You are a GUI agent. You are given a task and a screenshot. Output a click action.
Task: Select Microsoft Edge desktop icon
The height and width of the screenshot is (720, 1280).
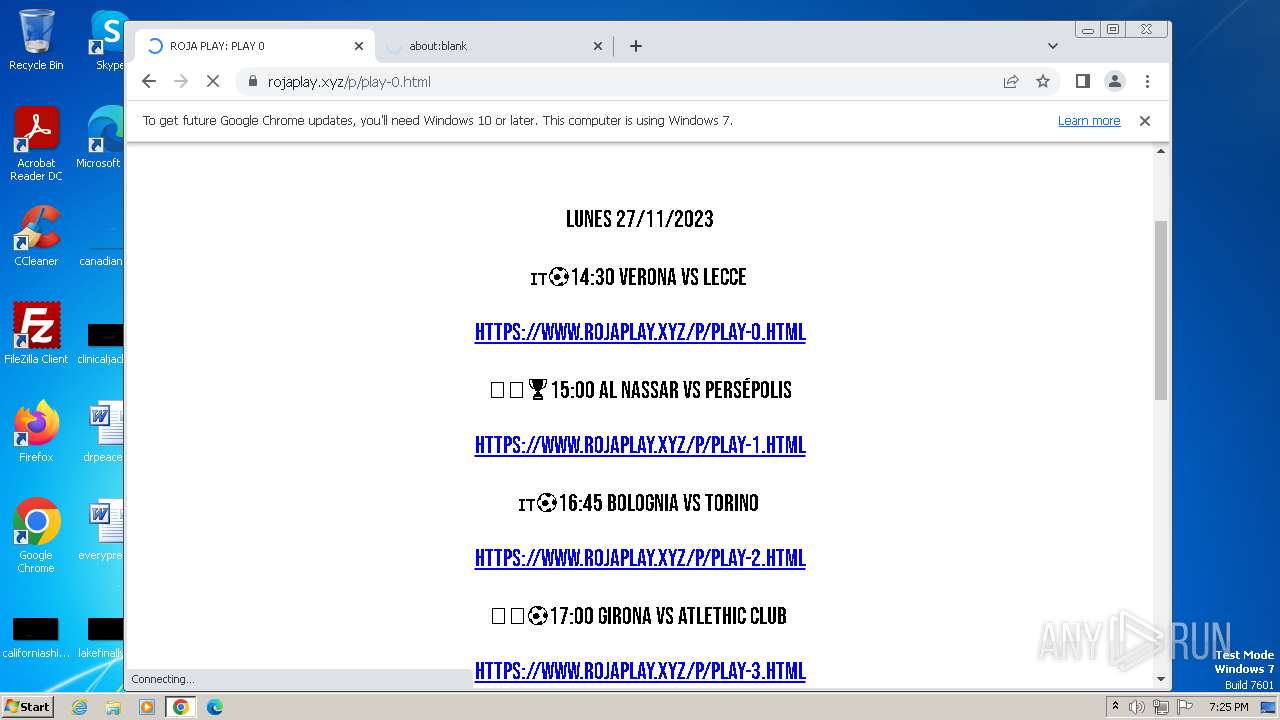pos(102,138)
